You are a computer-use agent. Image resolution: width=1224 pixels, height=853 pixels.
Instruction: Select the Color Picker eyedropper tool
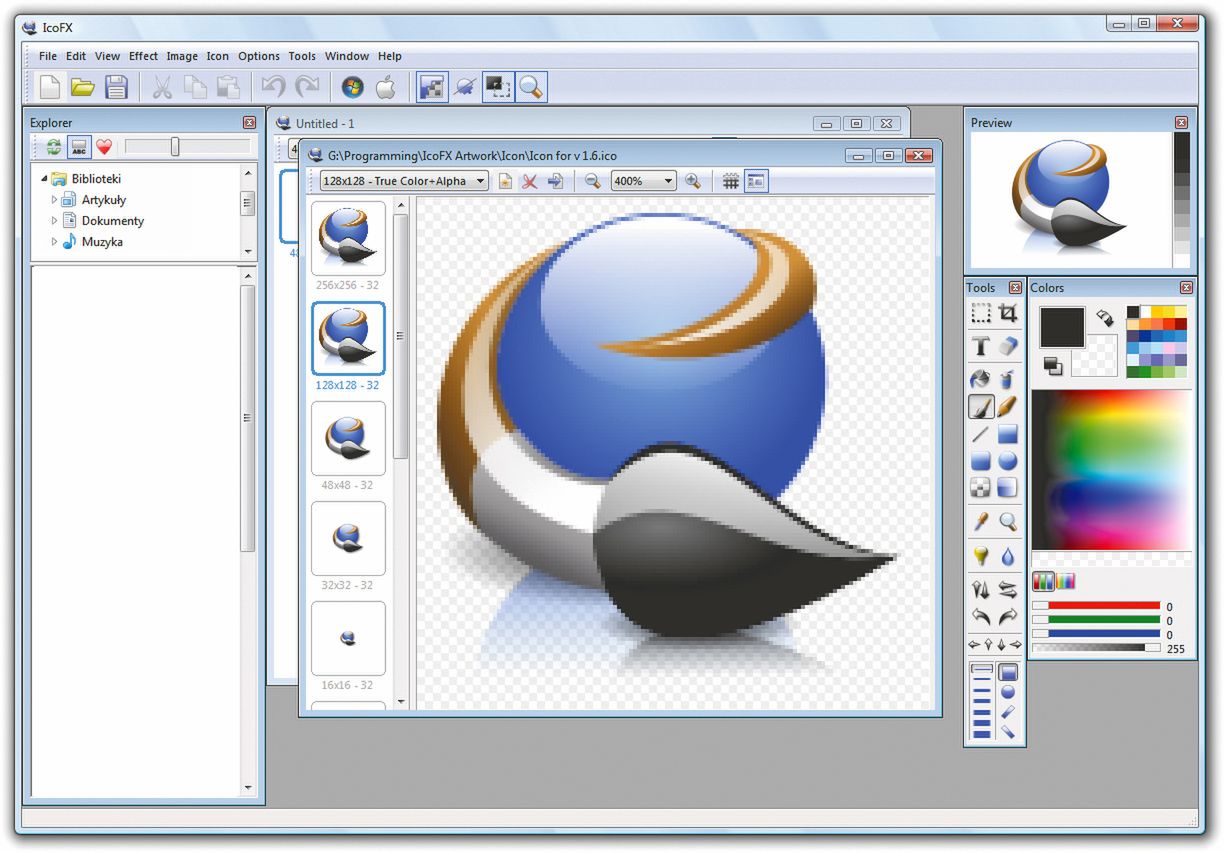click(981, 522)
